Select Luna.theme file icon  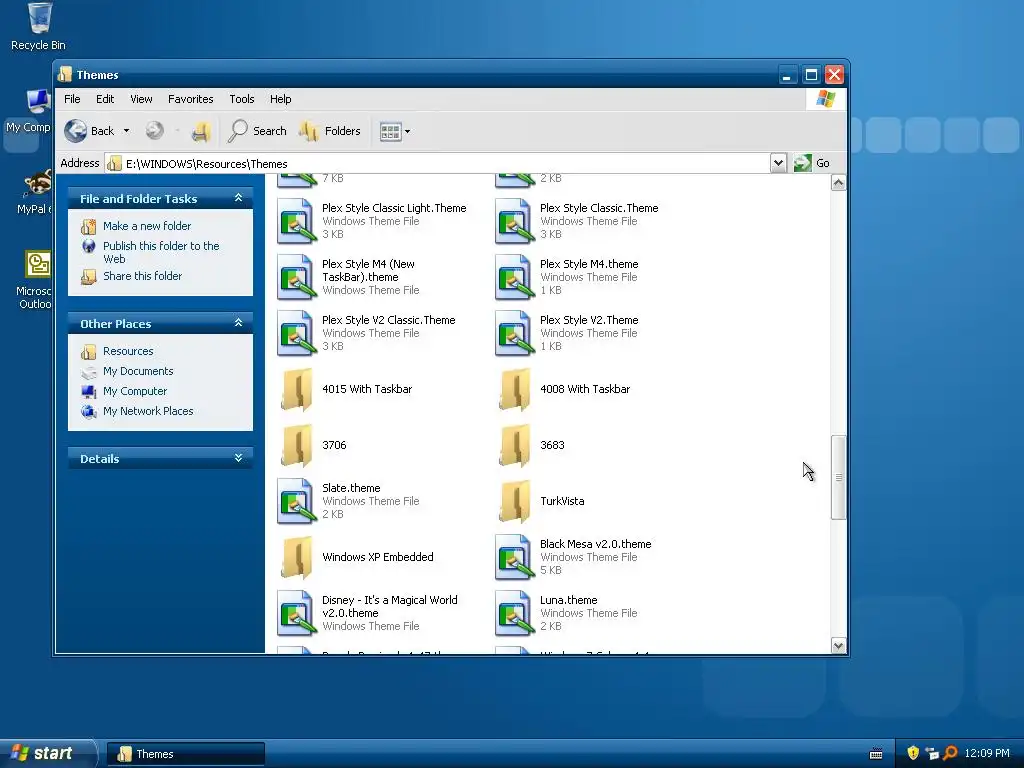tap(515, 614)
